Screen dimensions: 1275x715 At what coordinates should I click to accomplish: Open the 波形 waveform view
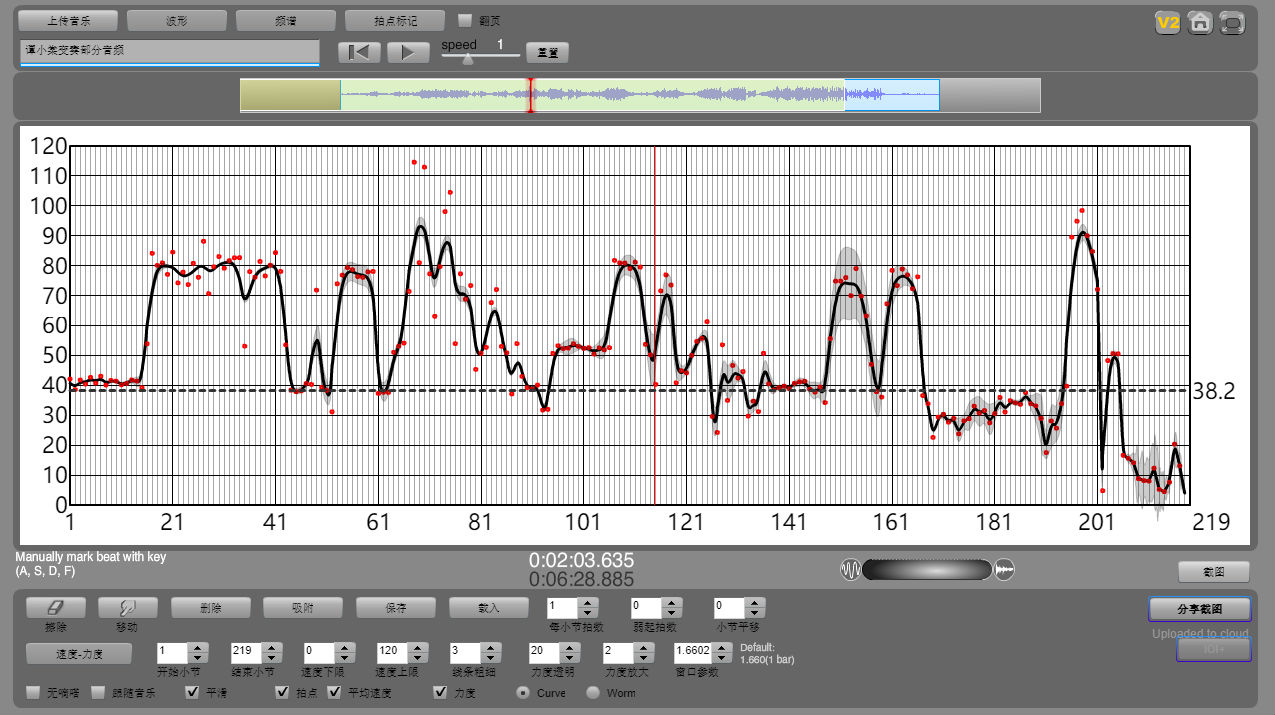coord(177,20)
